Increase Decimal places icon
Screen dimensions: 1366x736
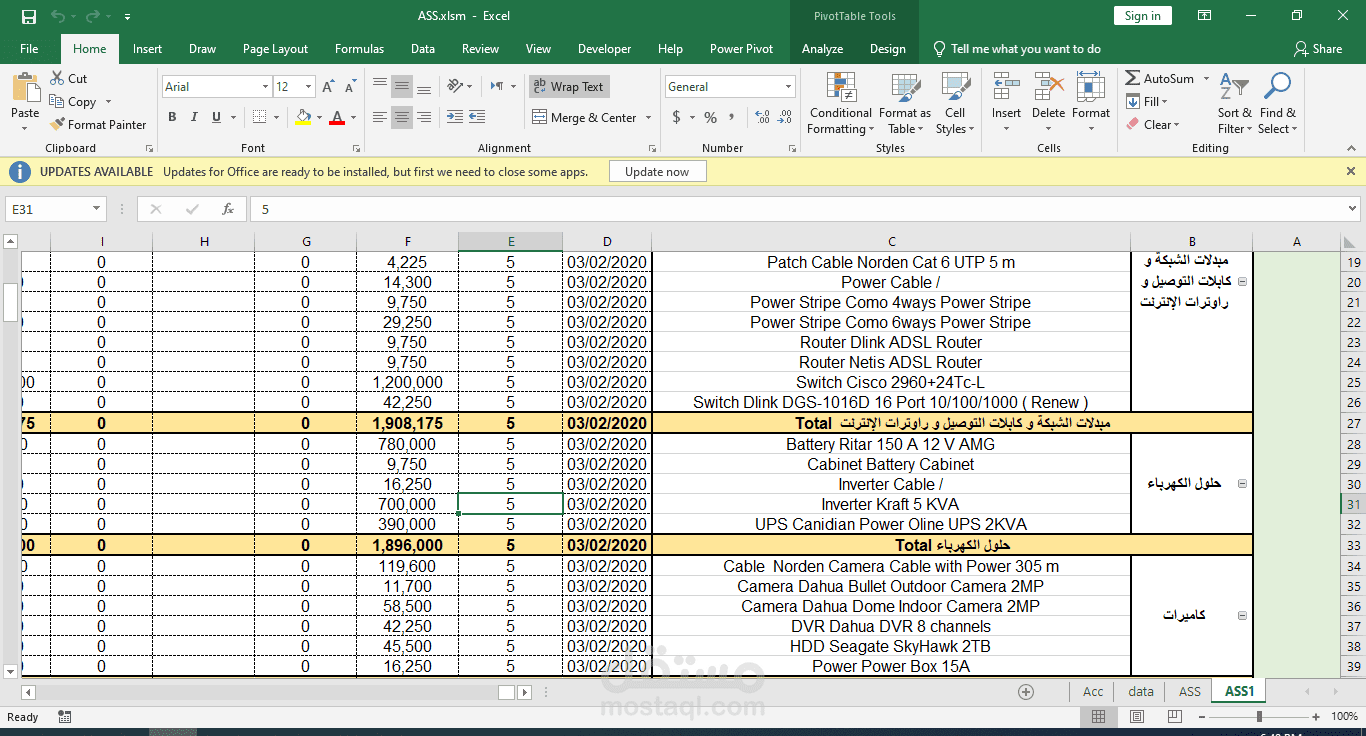[763, 117]
